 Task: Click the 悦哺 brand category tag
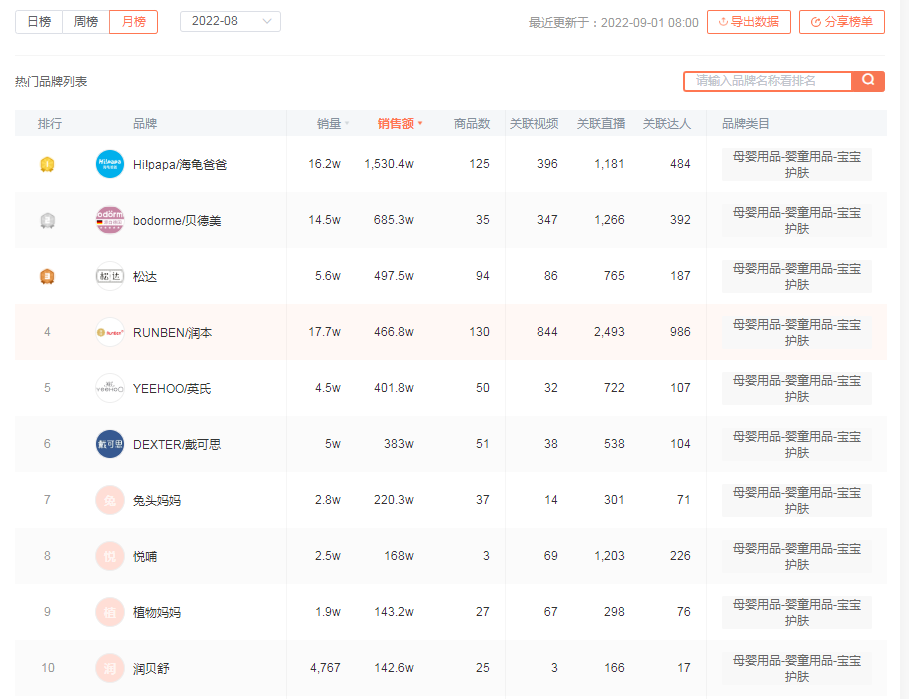click(x=796, y=556)
